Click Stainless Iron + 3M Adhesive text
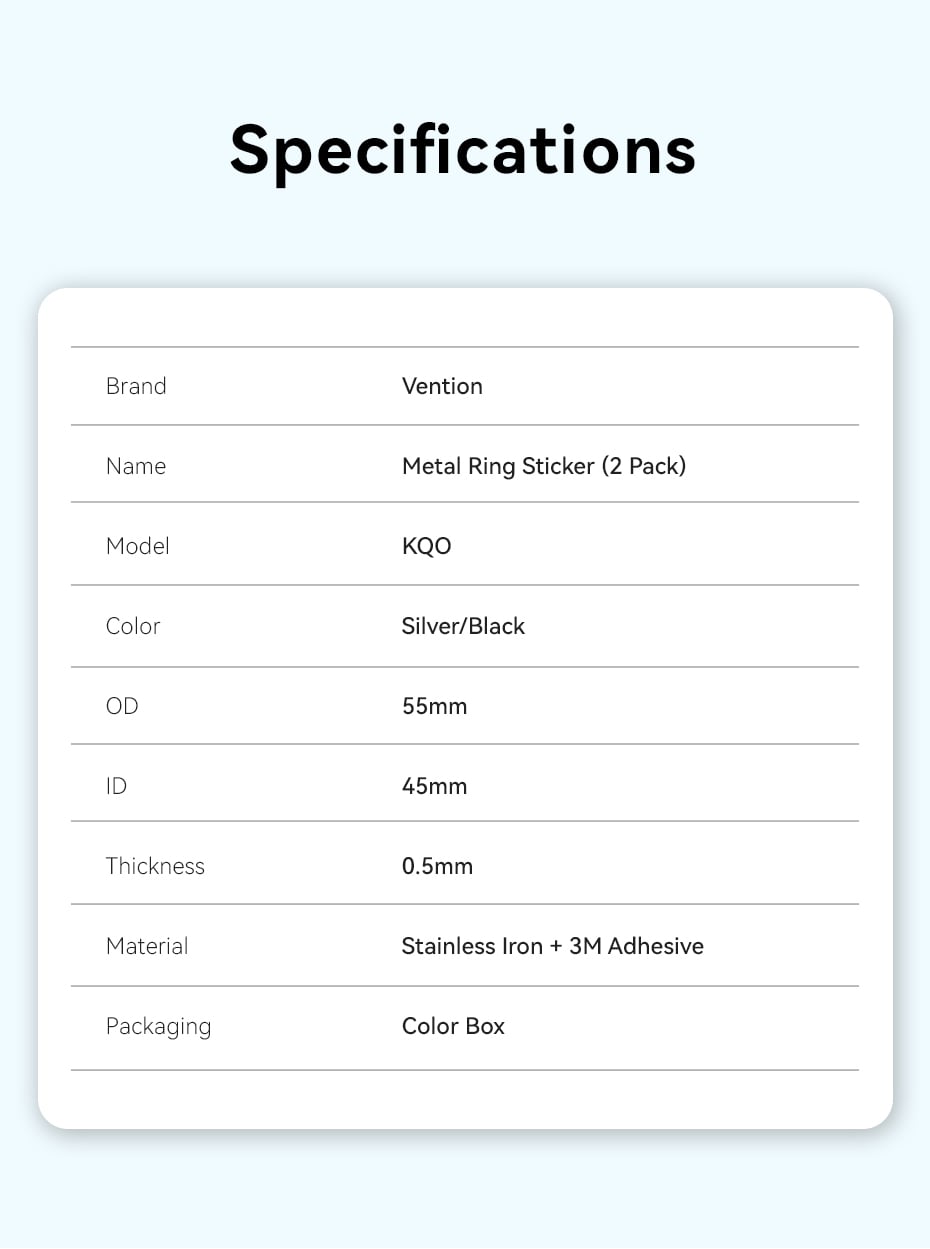Image resolution: width=930 pixels, height=1249 pixels. click(553, 946)
